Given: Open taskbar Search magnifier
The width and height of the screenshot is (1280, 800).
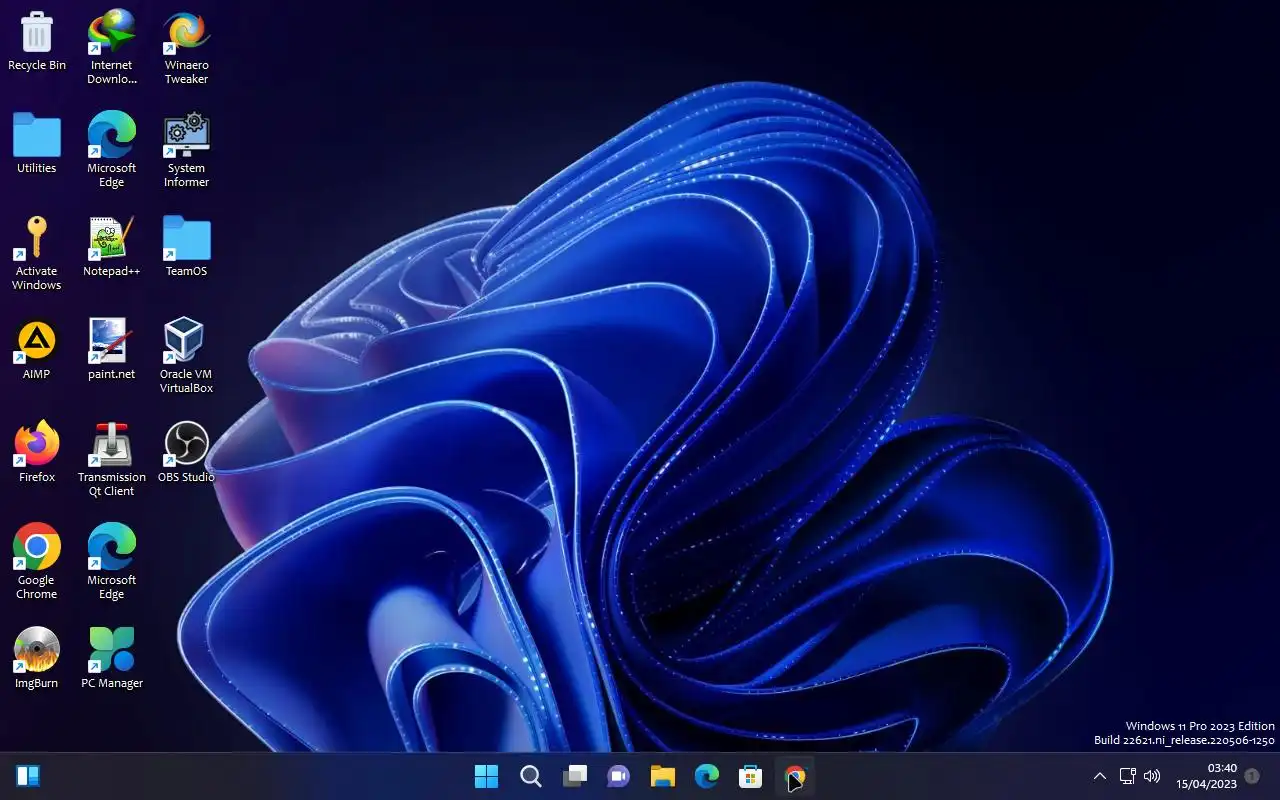Looking at the screenshot, I should 531,776.
